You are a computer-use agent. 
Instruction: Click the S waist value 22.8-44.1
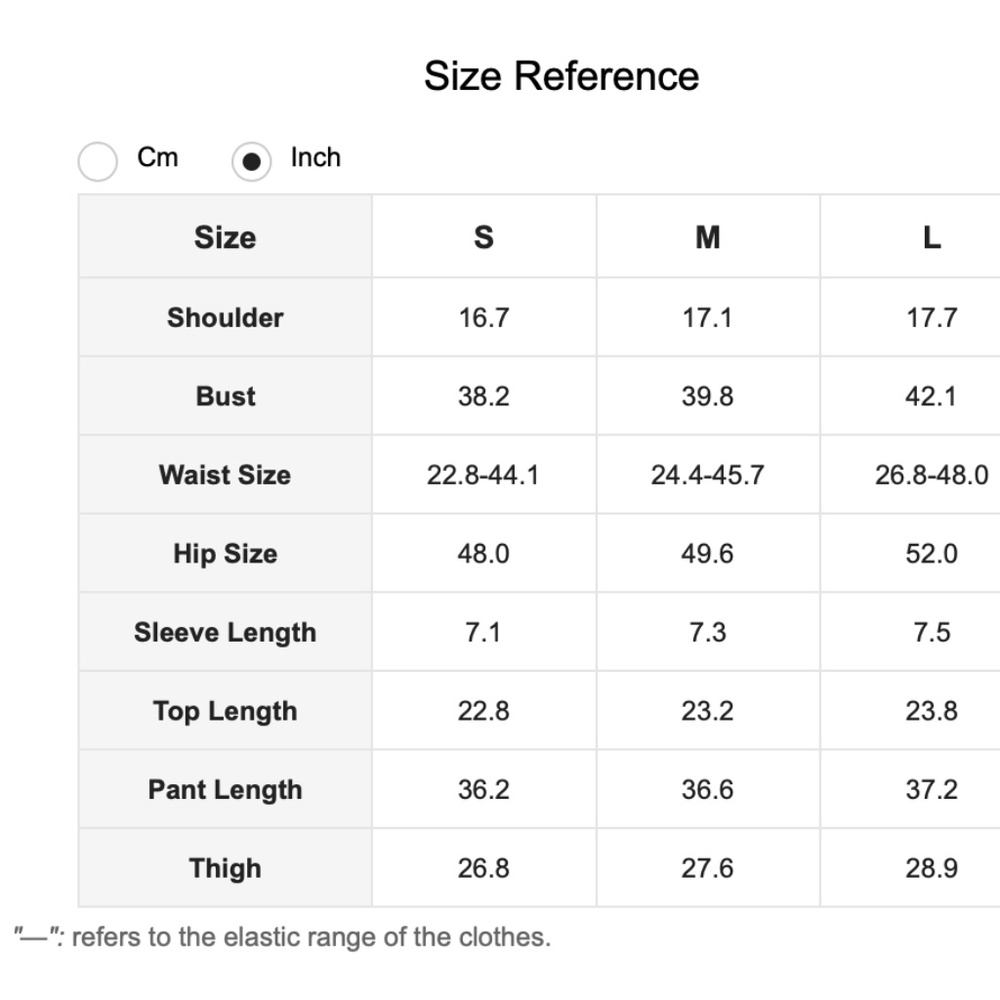(483, 475)
